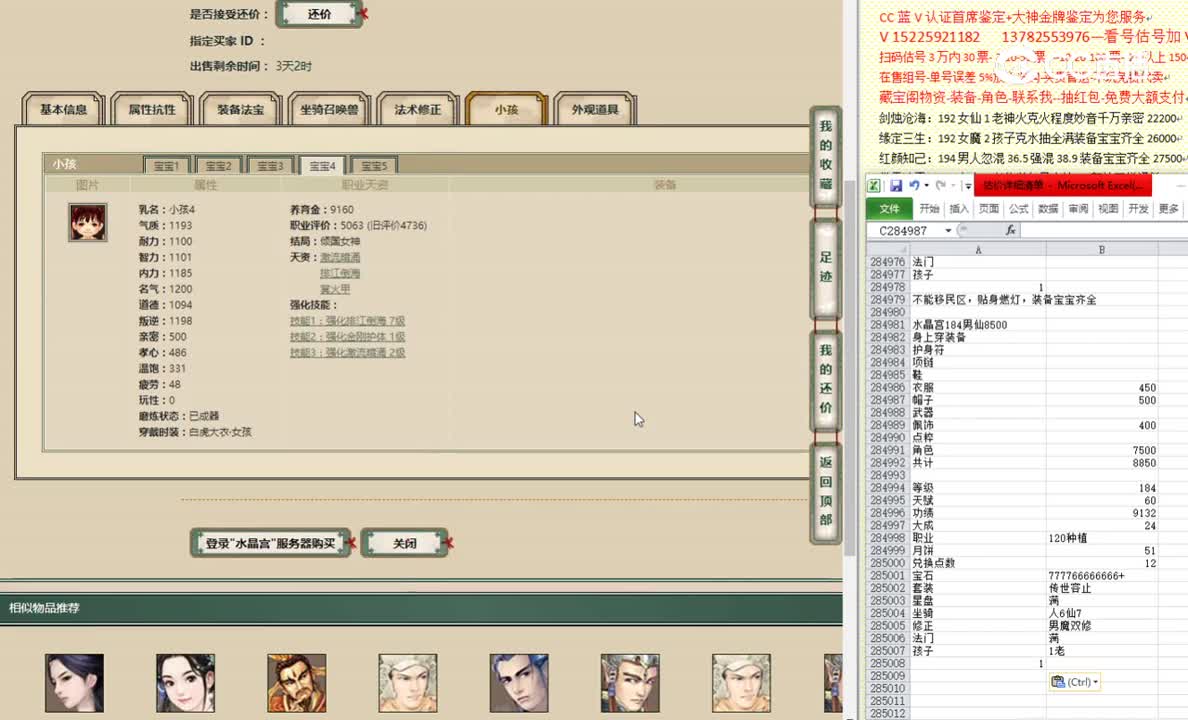Open the 外观道具 tab
This screenshot has height=720, width=1188.
click(595, 109)
